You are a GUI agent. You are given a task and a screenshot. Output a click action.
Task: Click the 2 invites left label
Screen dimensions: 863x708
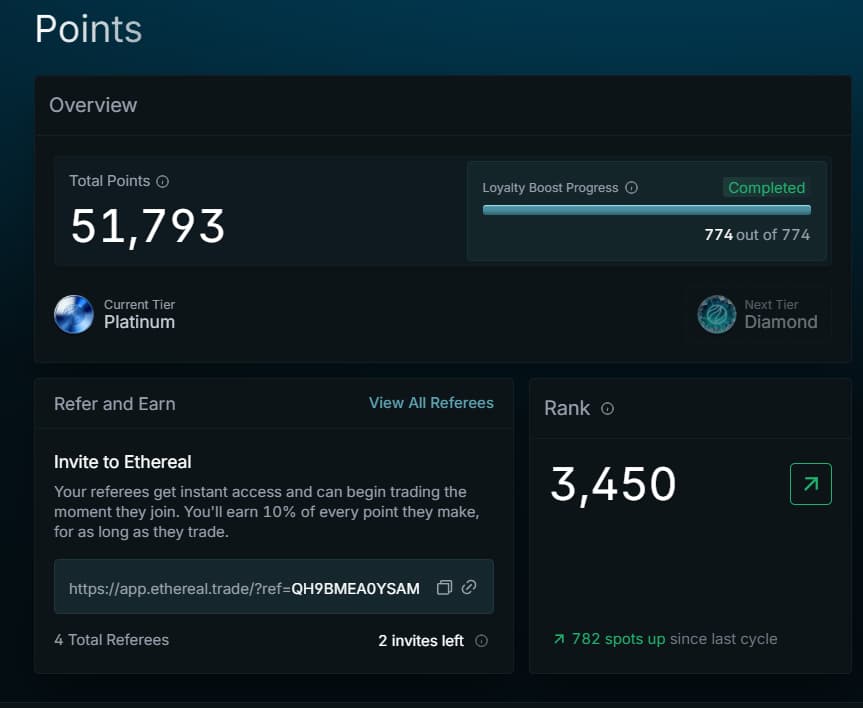[420, 641]
